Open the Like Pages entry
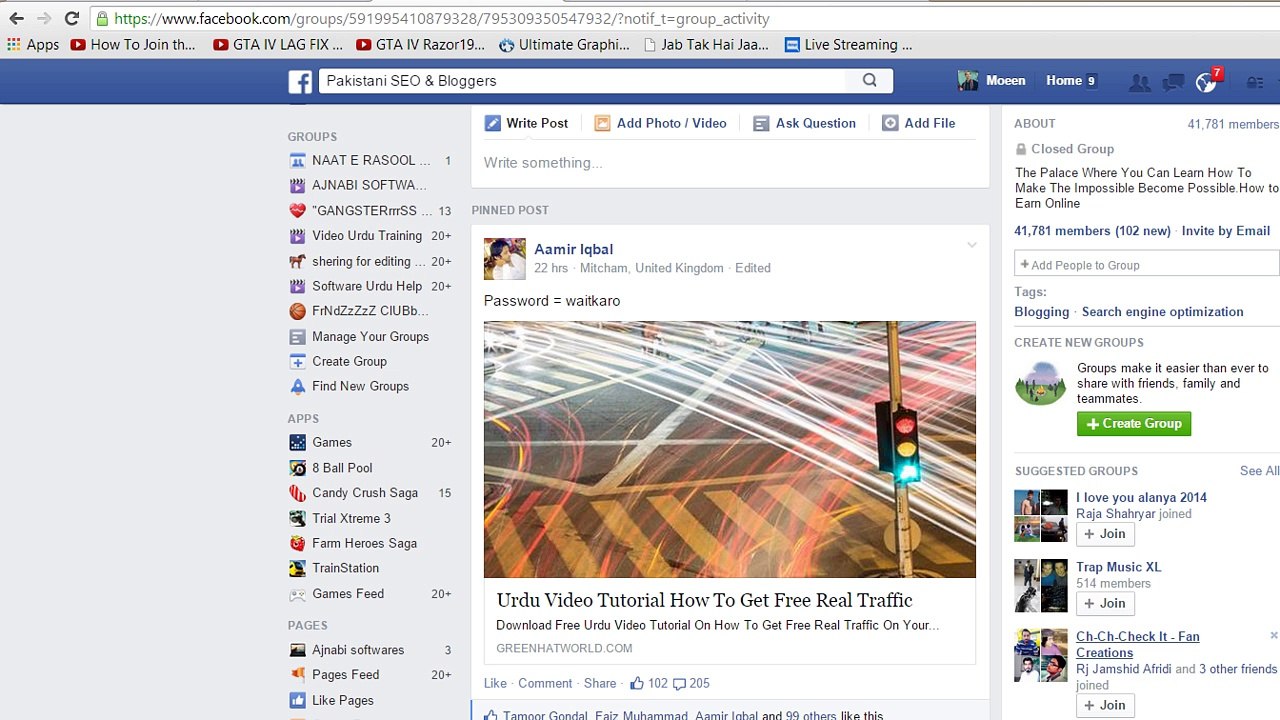 point(343,700)
